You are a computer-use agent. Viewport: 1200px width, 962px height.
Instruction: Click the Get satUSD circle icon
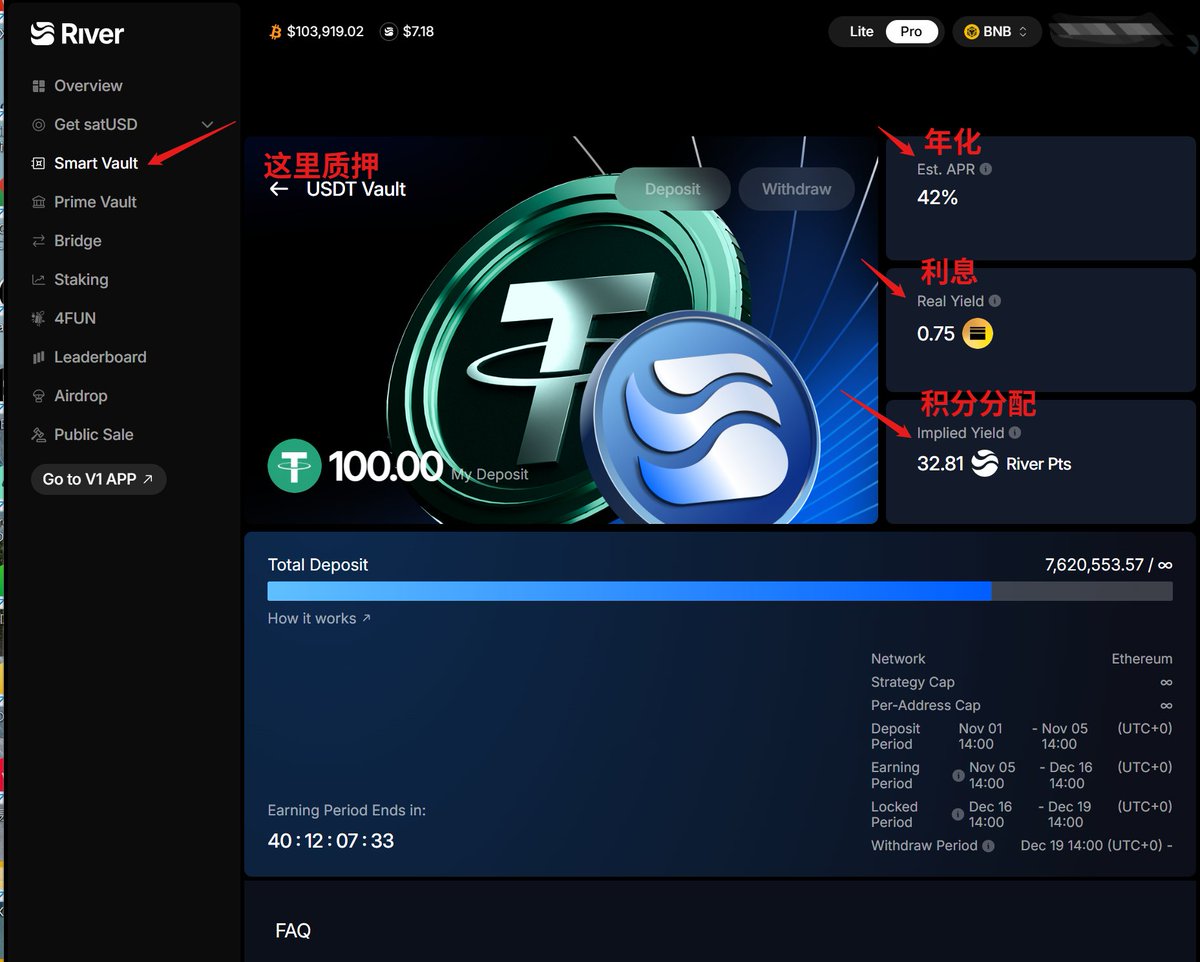tap(39, 125)
